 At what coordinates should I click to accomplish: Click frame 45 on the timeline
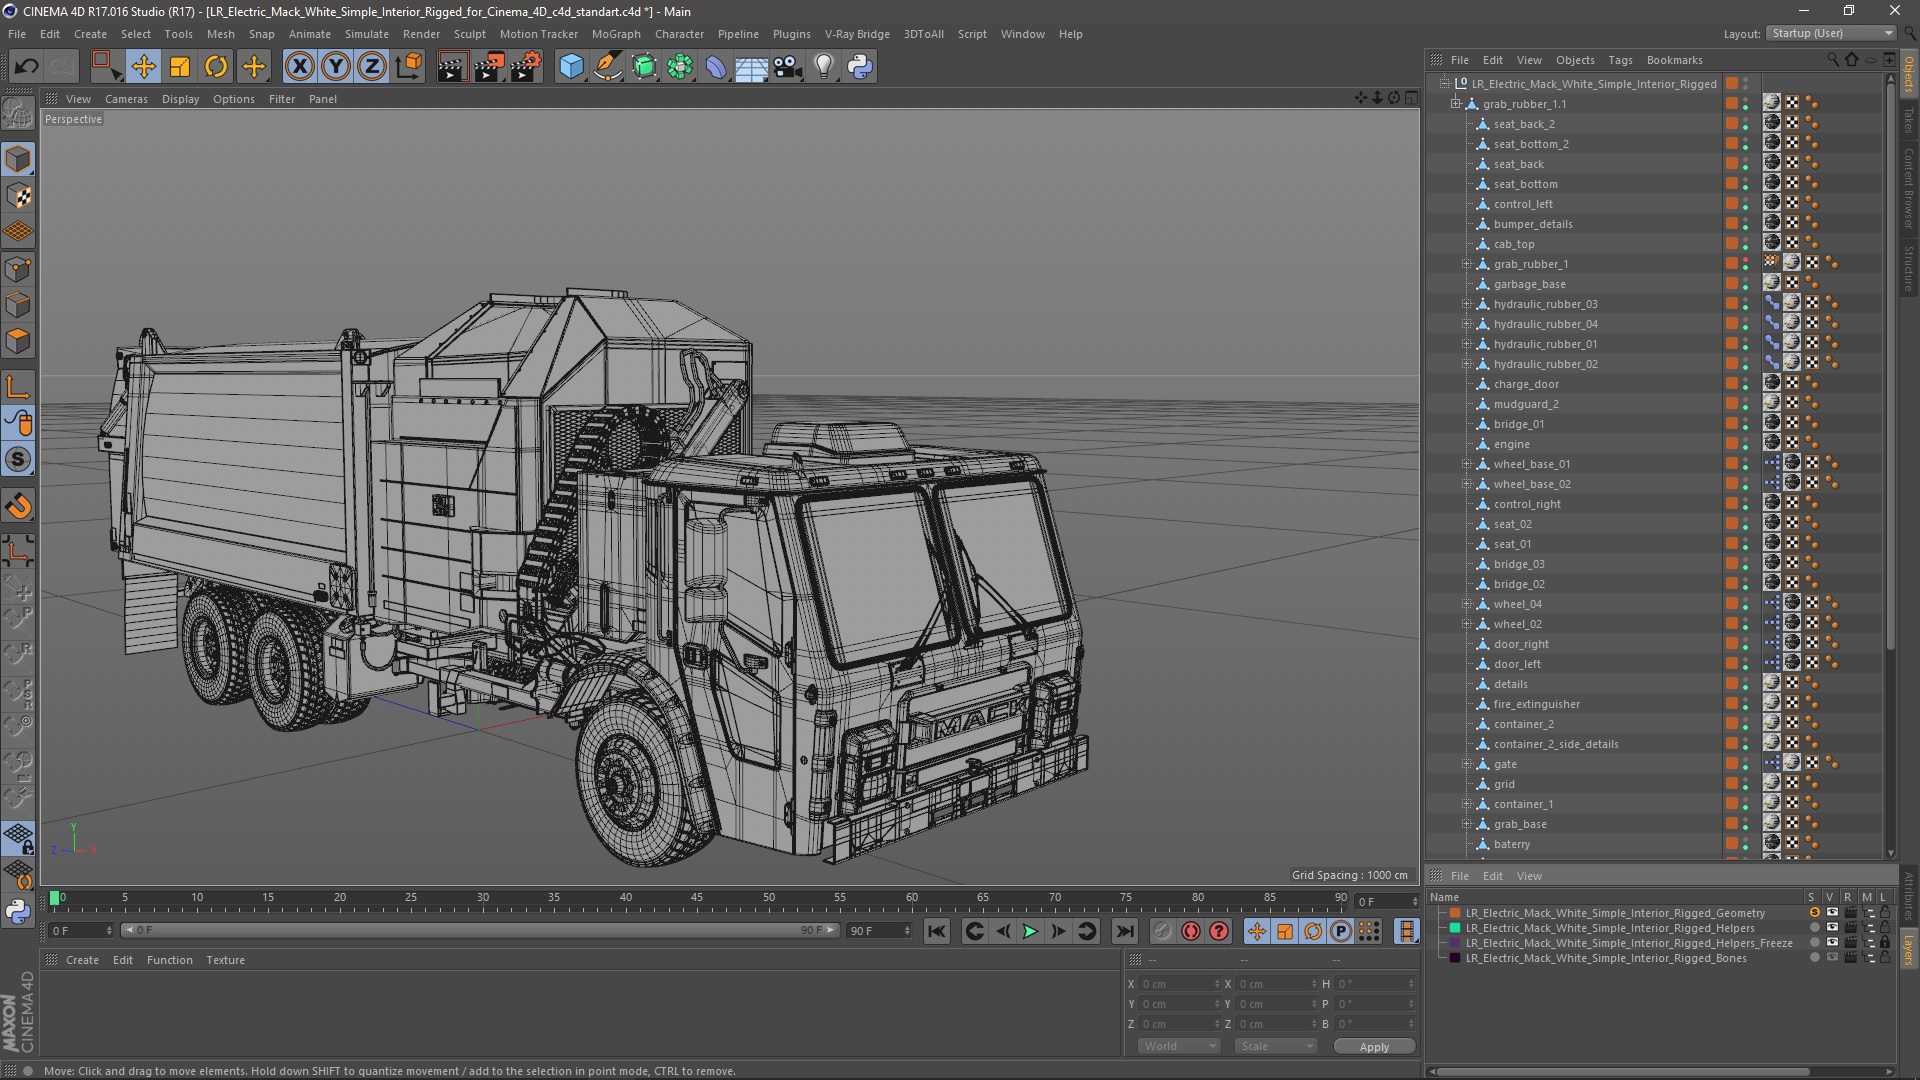[697, 897]
